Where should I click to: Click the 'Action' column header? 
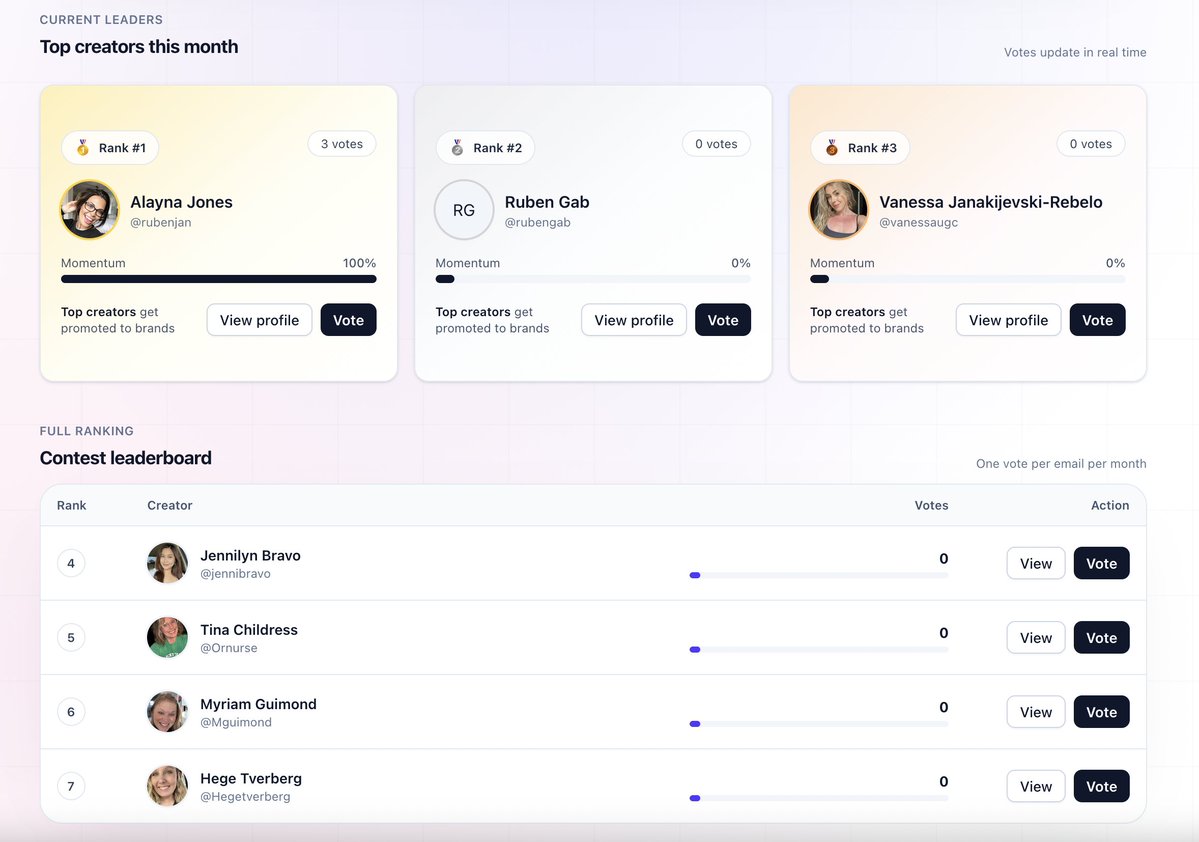coord(1110,506)
